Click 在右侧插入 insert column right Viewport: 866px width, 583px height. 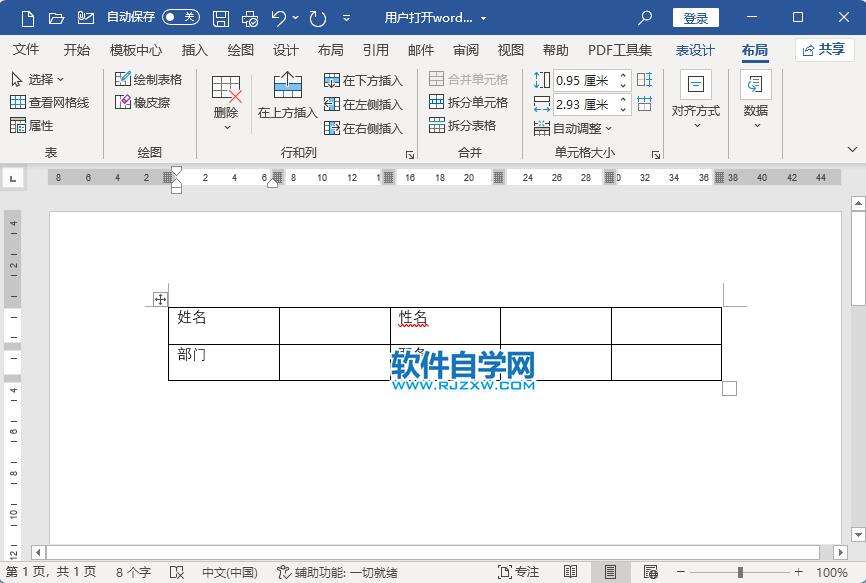363,128
